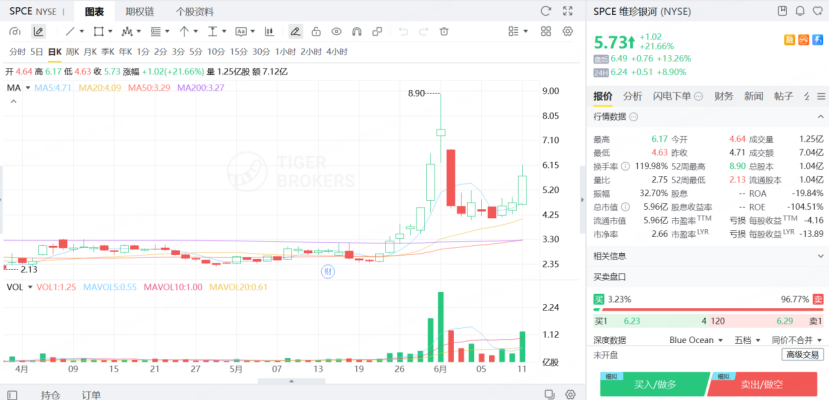This screenshot has height=400, width=829.
Task: Click the 融 margin badge
Action: (790, 40)
